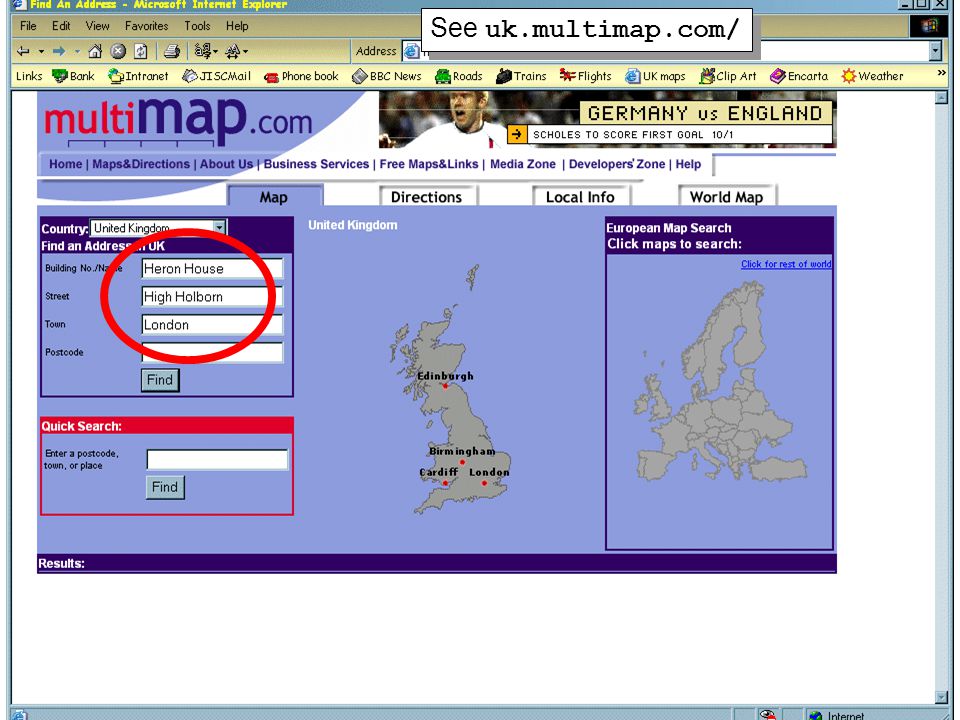Image resolution: width=960 pixels, height=720 pixels.
Task: Follow the Help link in site navigation
Action: tap(688, 164)
